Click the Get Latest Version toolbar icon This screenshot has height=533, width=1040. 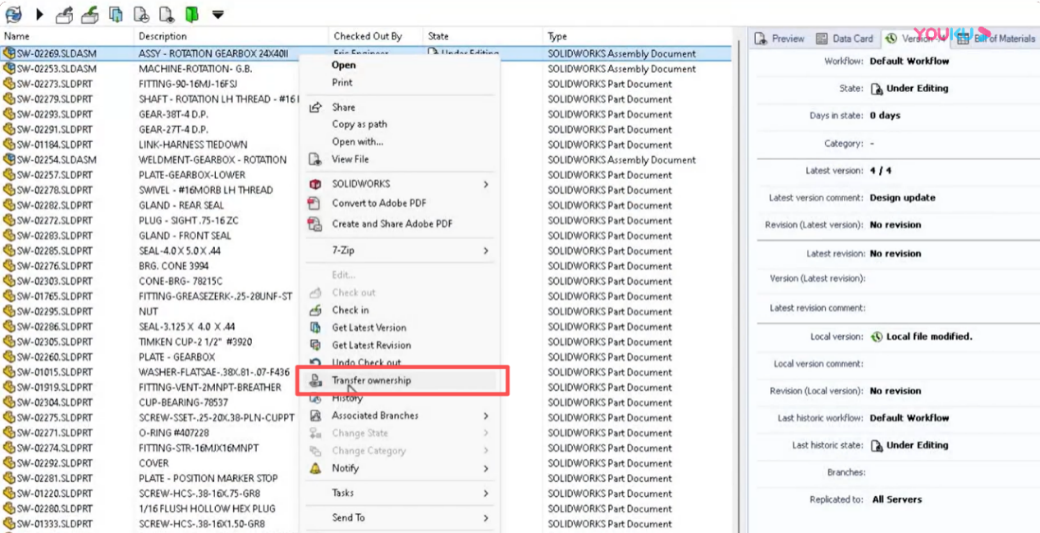click(115, 13)
